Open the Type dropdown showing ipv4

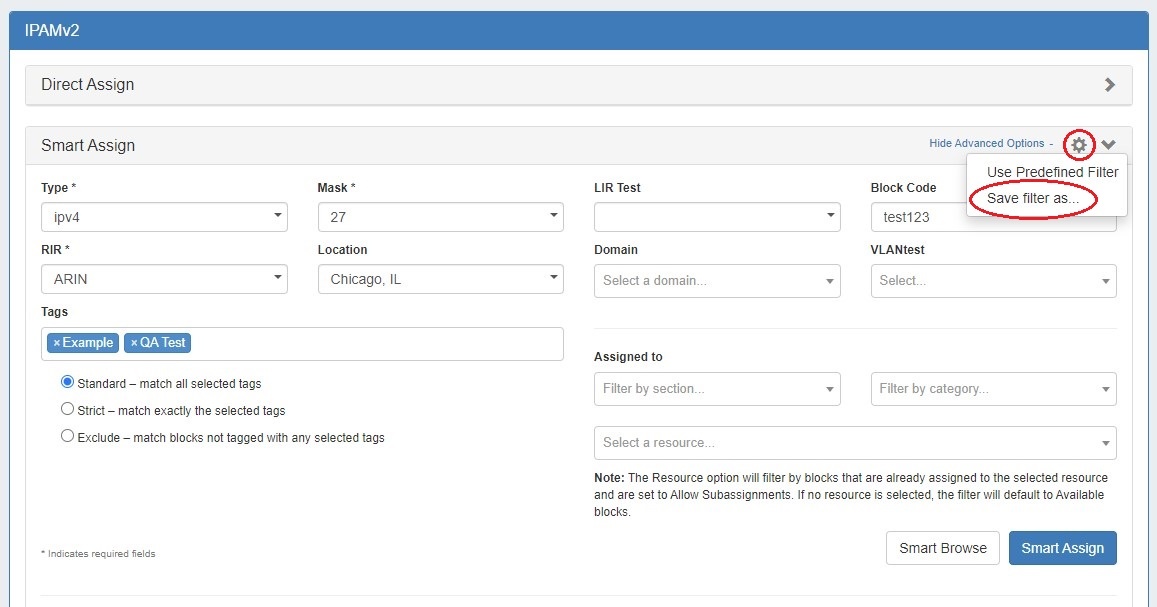click(164, 217)
